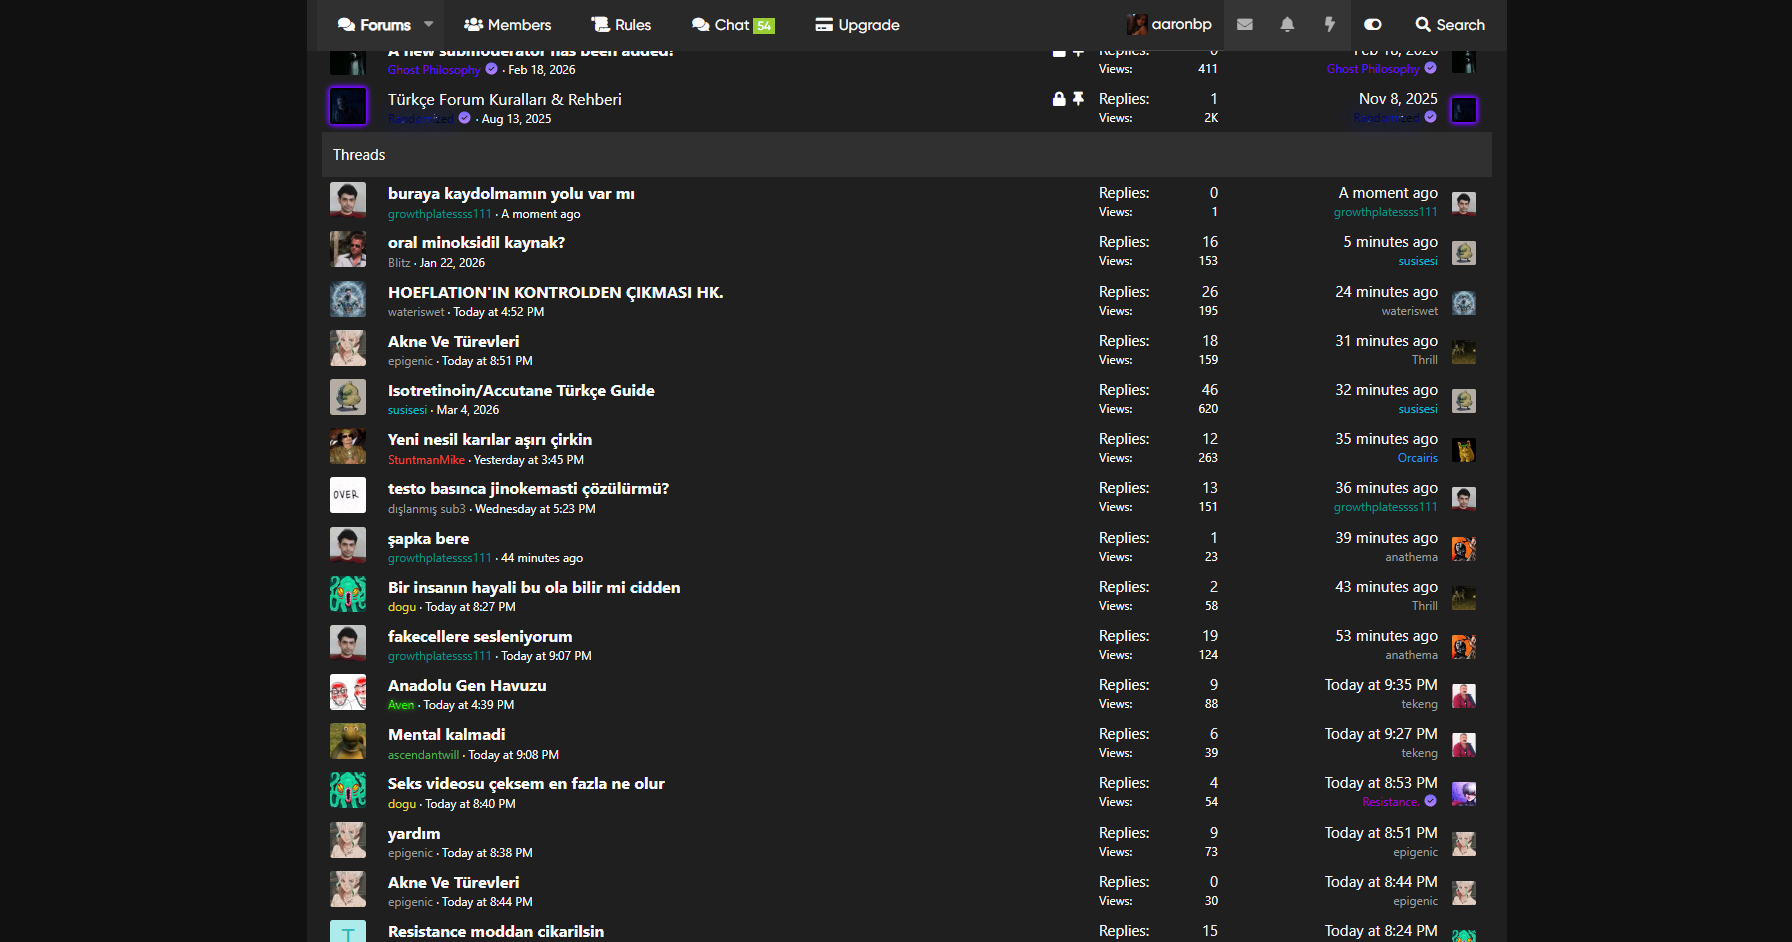Viewport: 1792px width, 942px height.
Task: Go to the Members page
Action: [507, 25]
